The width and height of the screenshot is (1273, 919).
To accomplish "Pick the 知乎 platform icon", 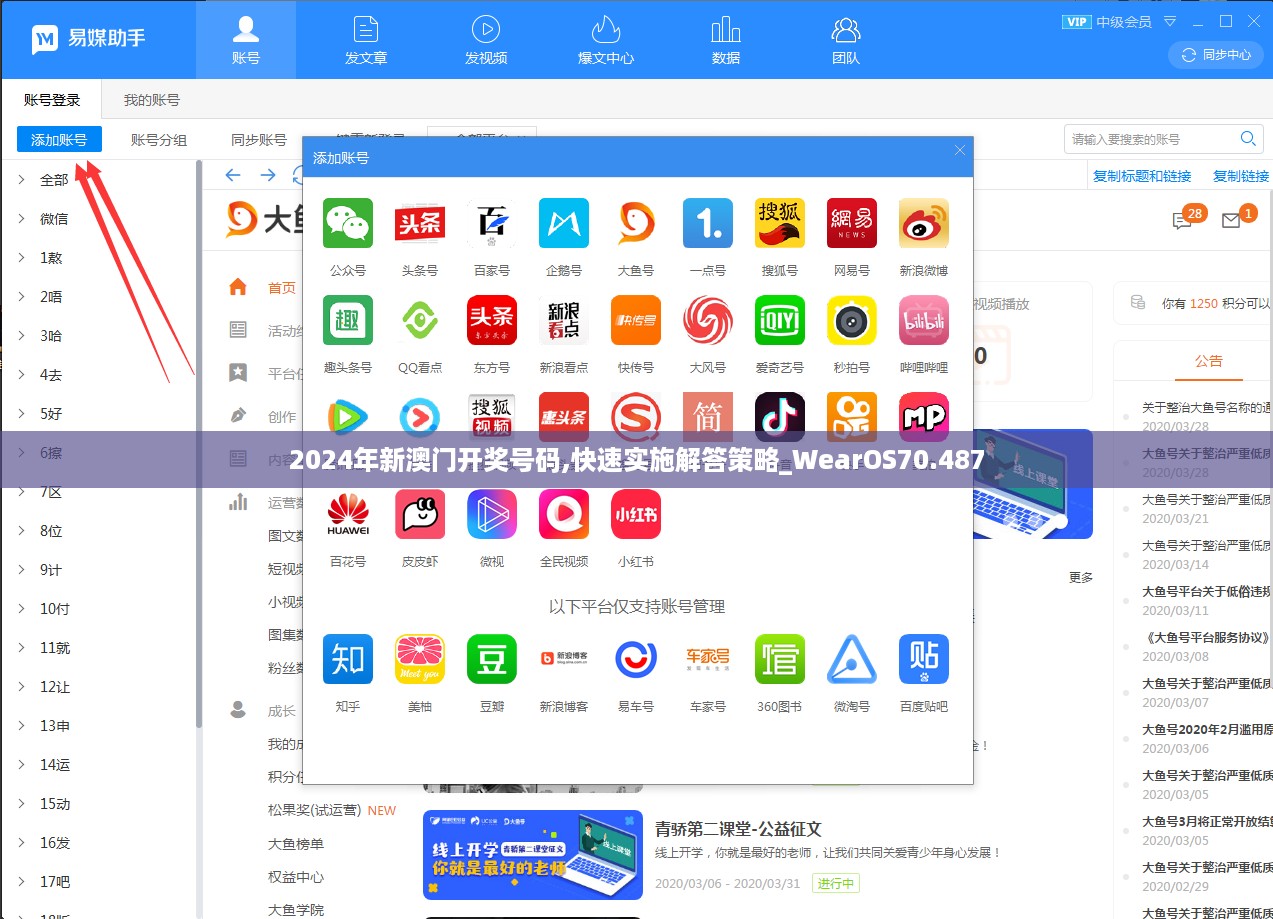I will (x=348, y=659).
